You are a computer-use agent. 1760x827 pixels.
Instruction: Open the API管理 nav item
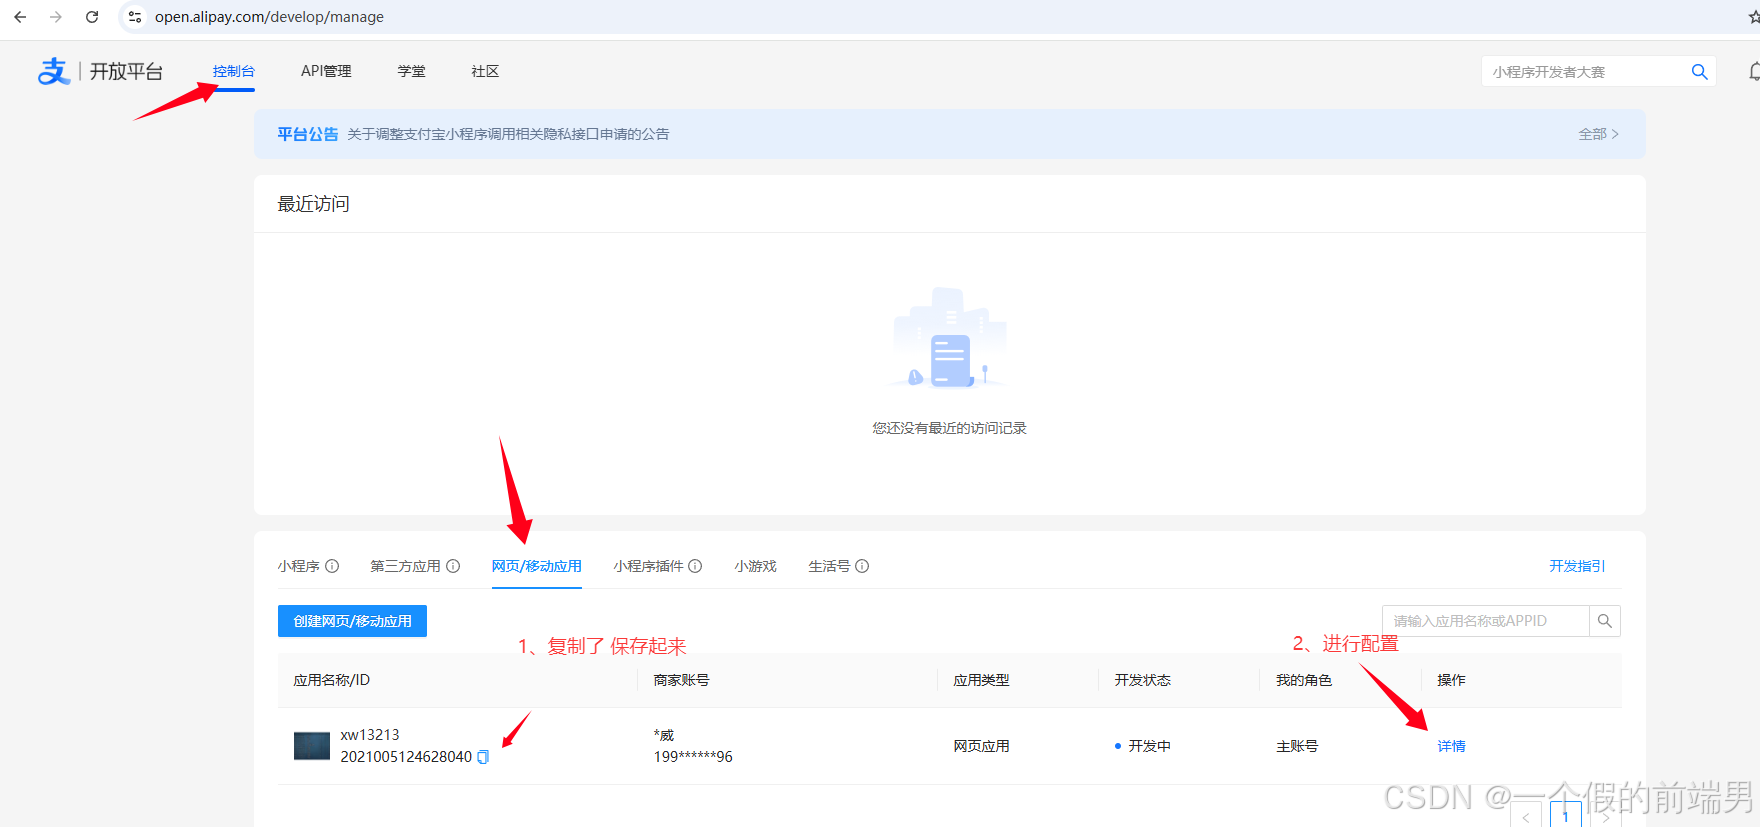326,71
